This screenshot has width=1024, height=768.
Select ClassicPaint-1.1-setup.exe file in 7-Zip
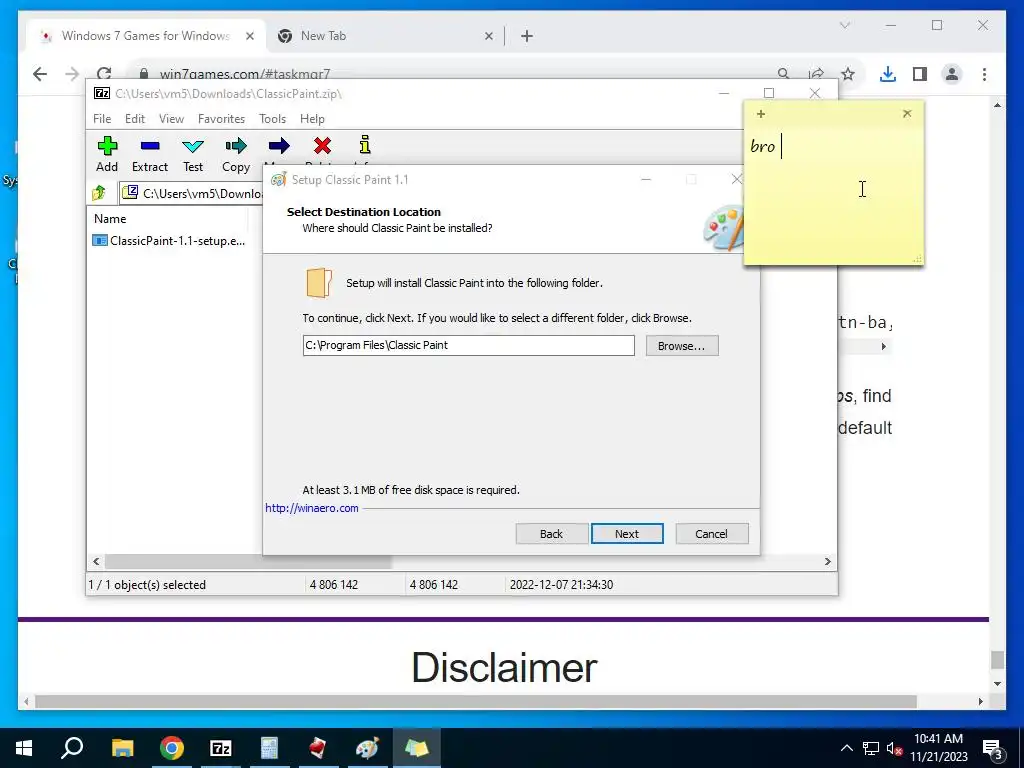[x=169, y=240]
